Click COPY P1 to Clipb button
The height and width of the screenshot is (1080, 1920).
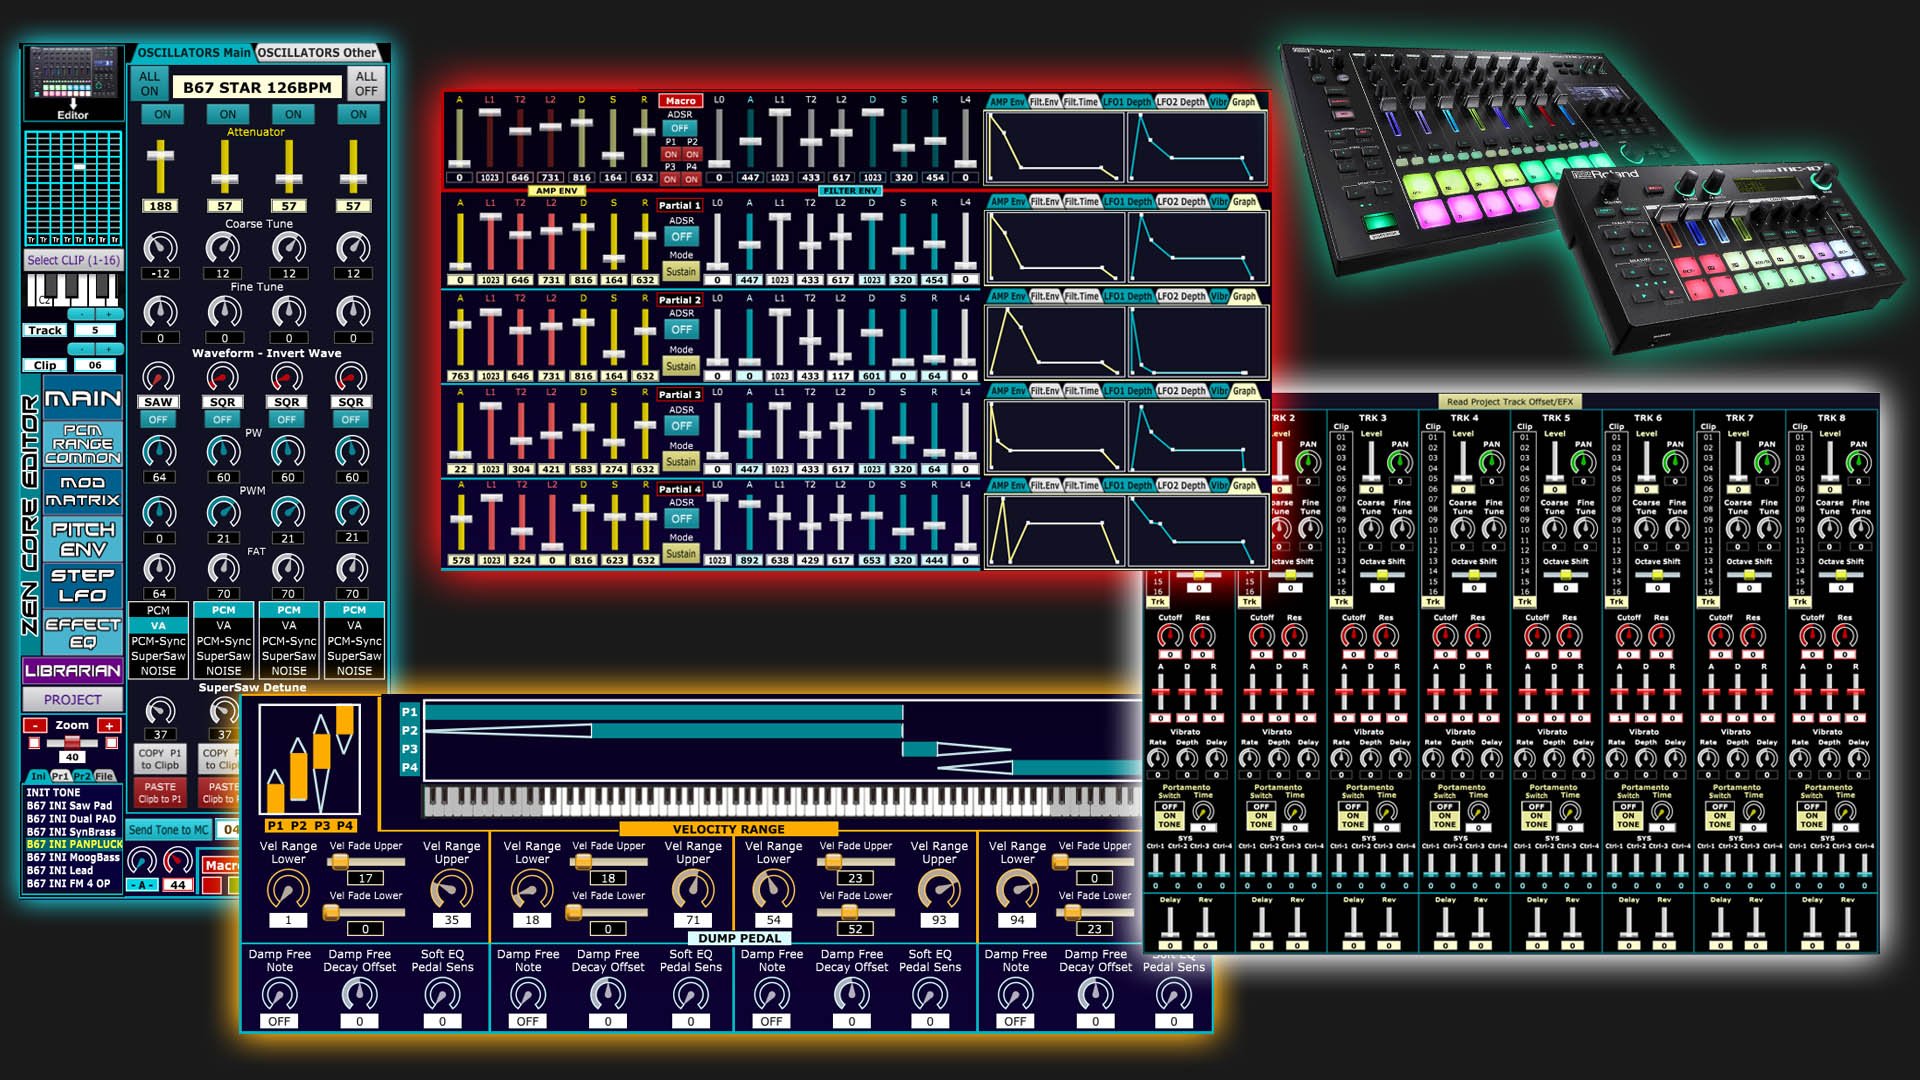[x=159, y=760]
